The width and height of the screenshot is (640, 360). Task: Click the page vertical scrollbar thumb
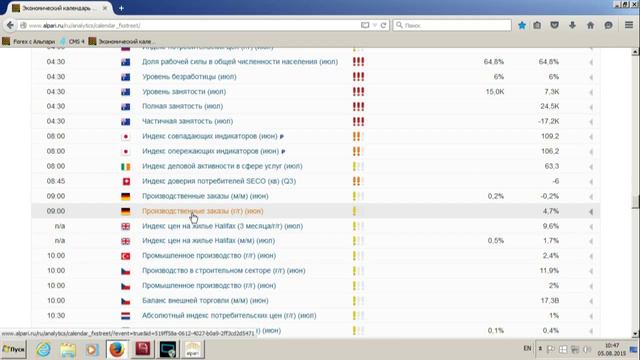(635, 201)
